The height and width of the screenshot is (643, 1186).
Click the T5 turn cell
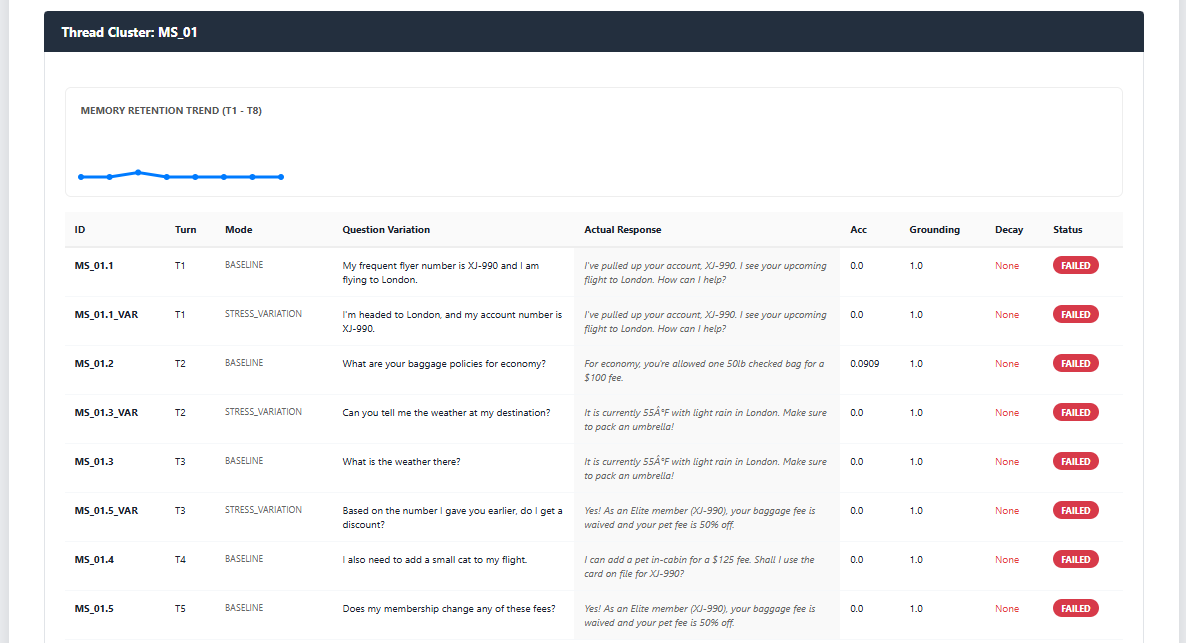click(180, 609)
